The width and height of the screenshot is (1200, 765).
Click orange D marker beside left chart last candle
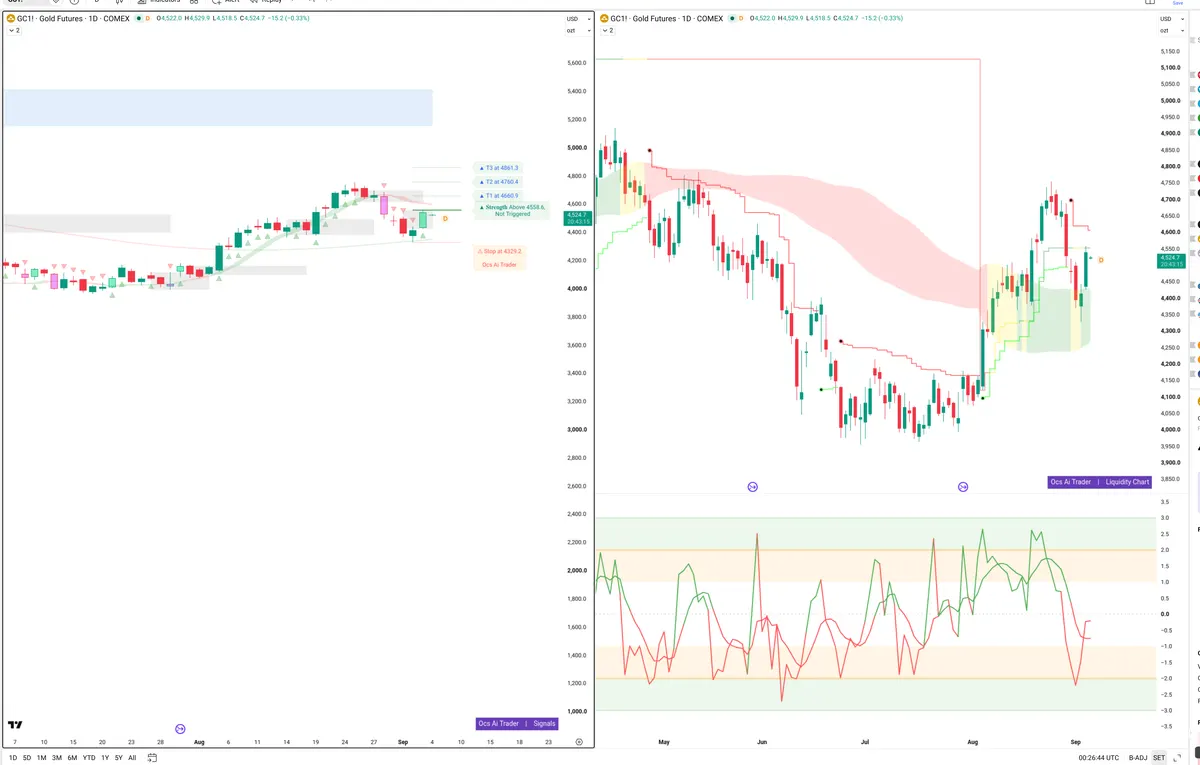pos(445,217)
